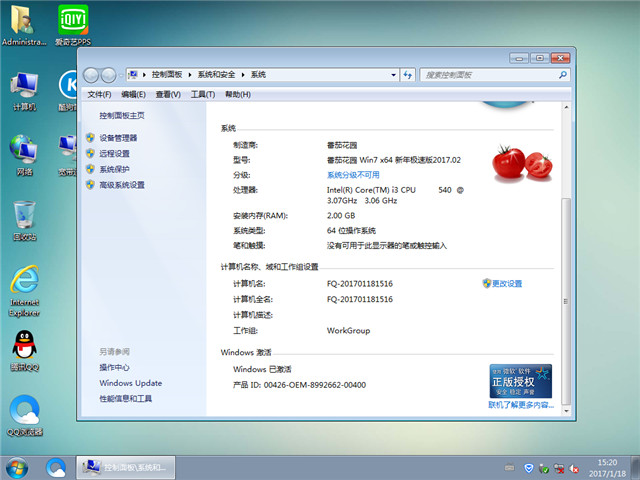Click the 更改设置 link

point(507,284)
